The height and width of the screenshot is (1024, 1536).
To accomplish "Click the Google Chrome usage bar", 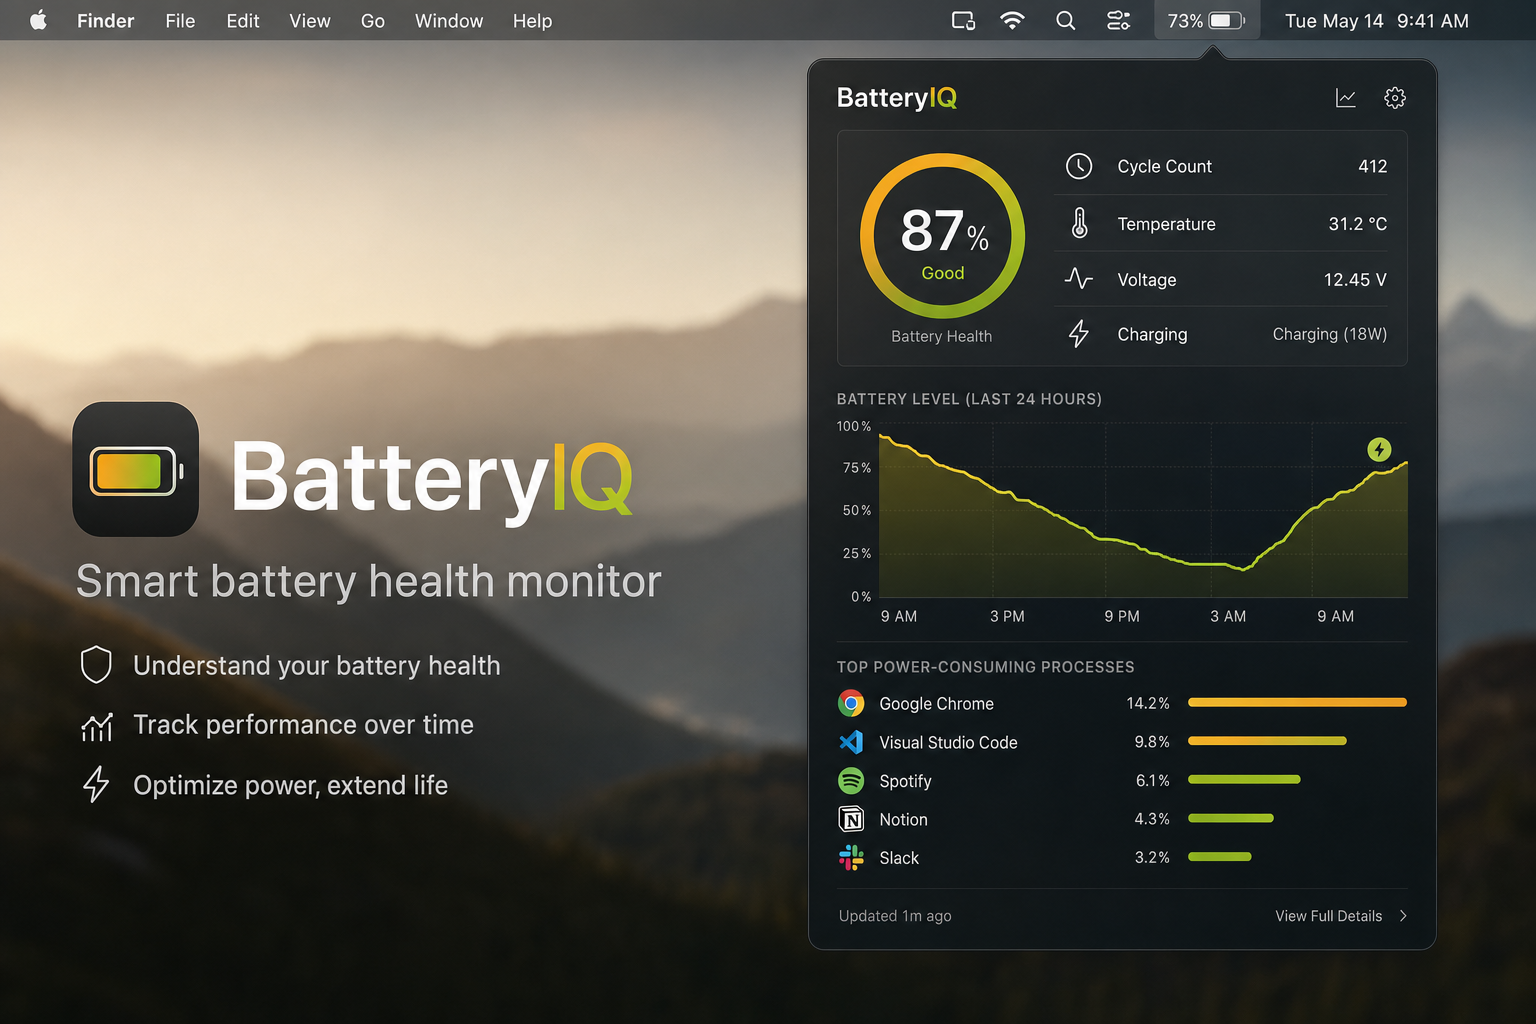I will click(x=1297, y=703).
